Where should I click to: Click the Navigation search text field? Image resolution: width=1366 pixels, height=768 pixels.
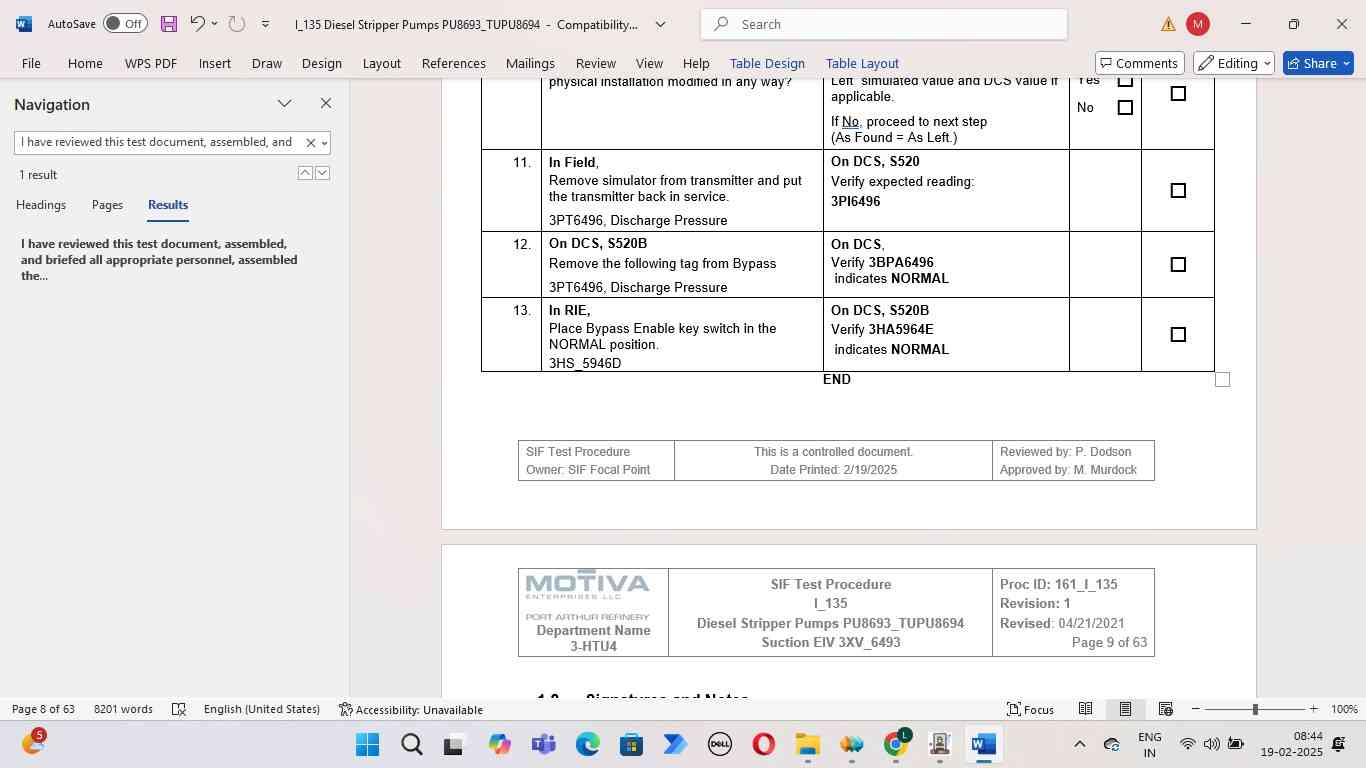[x=158, y=142]
